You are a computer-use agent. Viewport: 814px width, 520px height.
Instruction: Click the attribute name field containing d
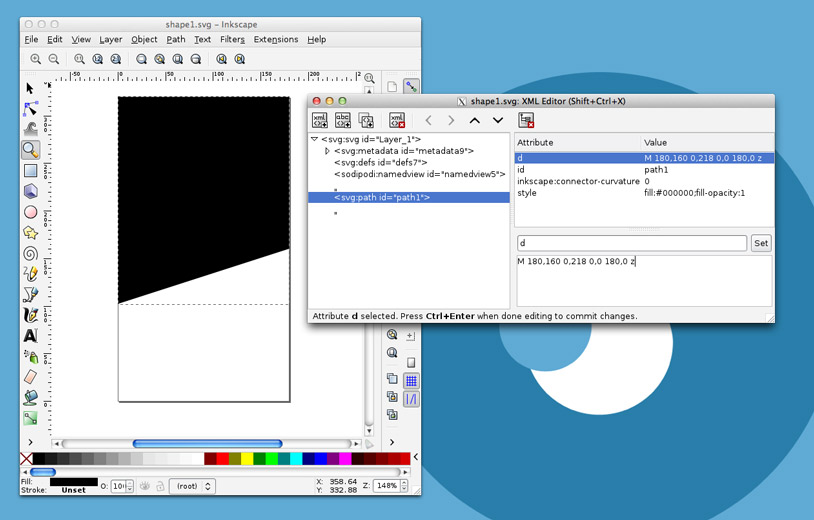pyautogui.click(x=632, y=243)
